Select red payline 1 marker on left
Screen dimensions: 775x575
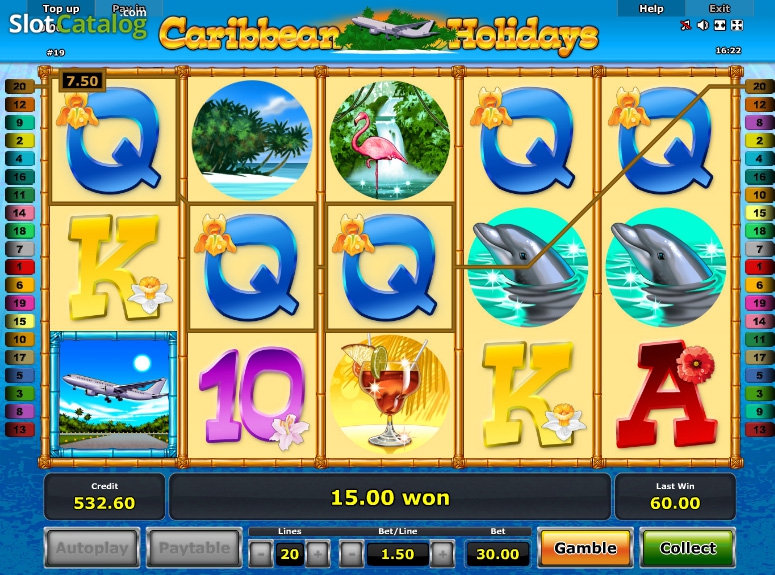[19, 267]
